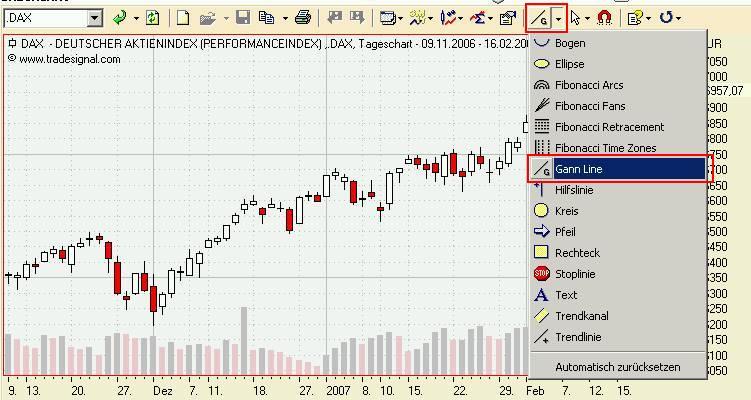Viewport: 751px width, 400px height.
Task: Choose Ellipse from the drawing tools menu
Action: click(617, 64)
